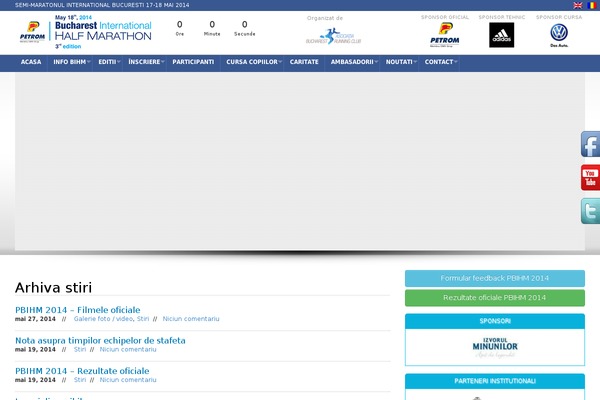Expand the INSCRIERE dropdown menu
The image size is (600, 400).
[144, 62]
